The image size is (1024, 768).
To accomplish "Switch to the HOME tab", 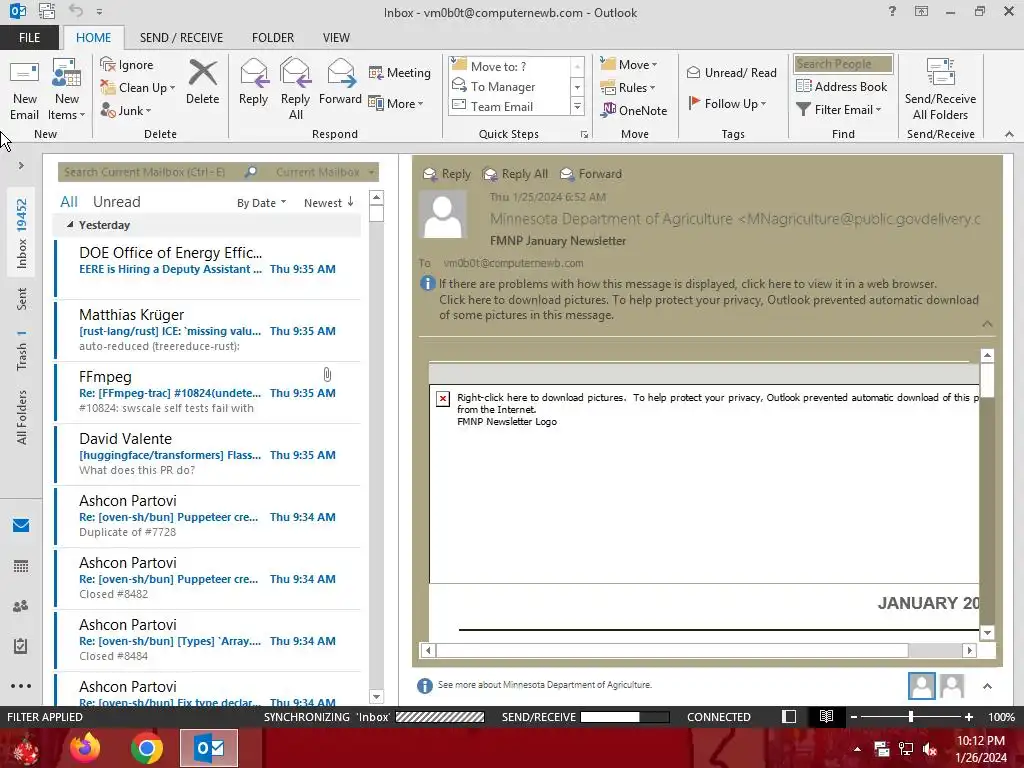I will (93, 38).
